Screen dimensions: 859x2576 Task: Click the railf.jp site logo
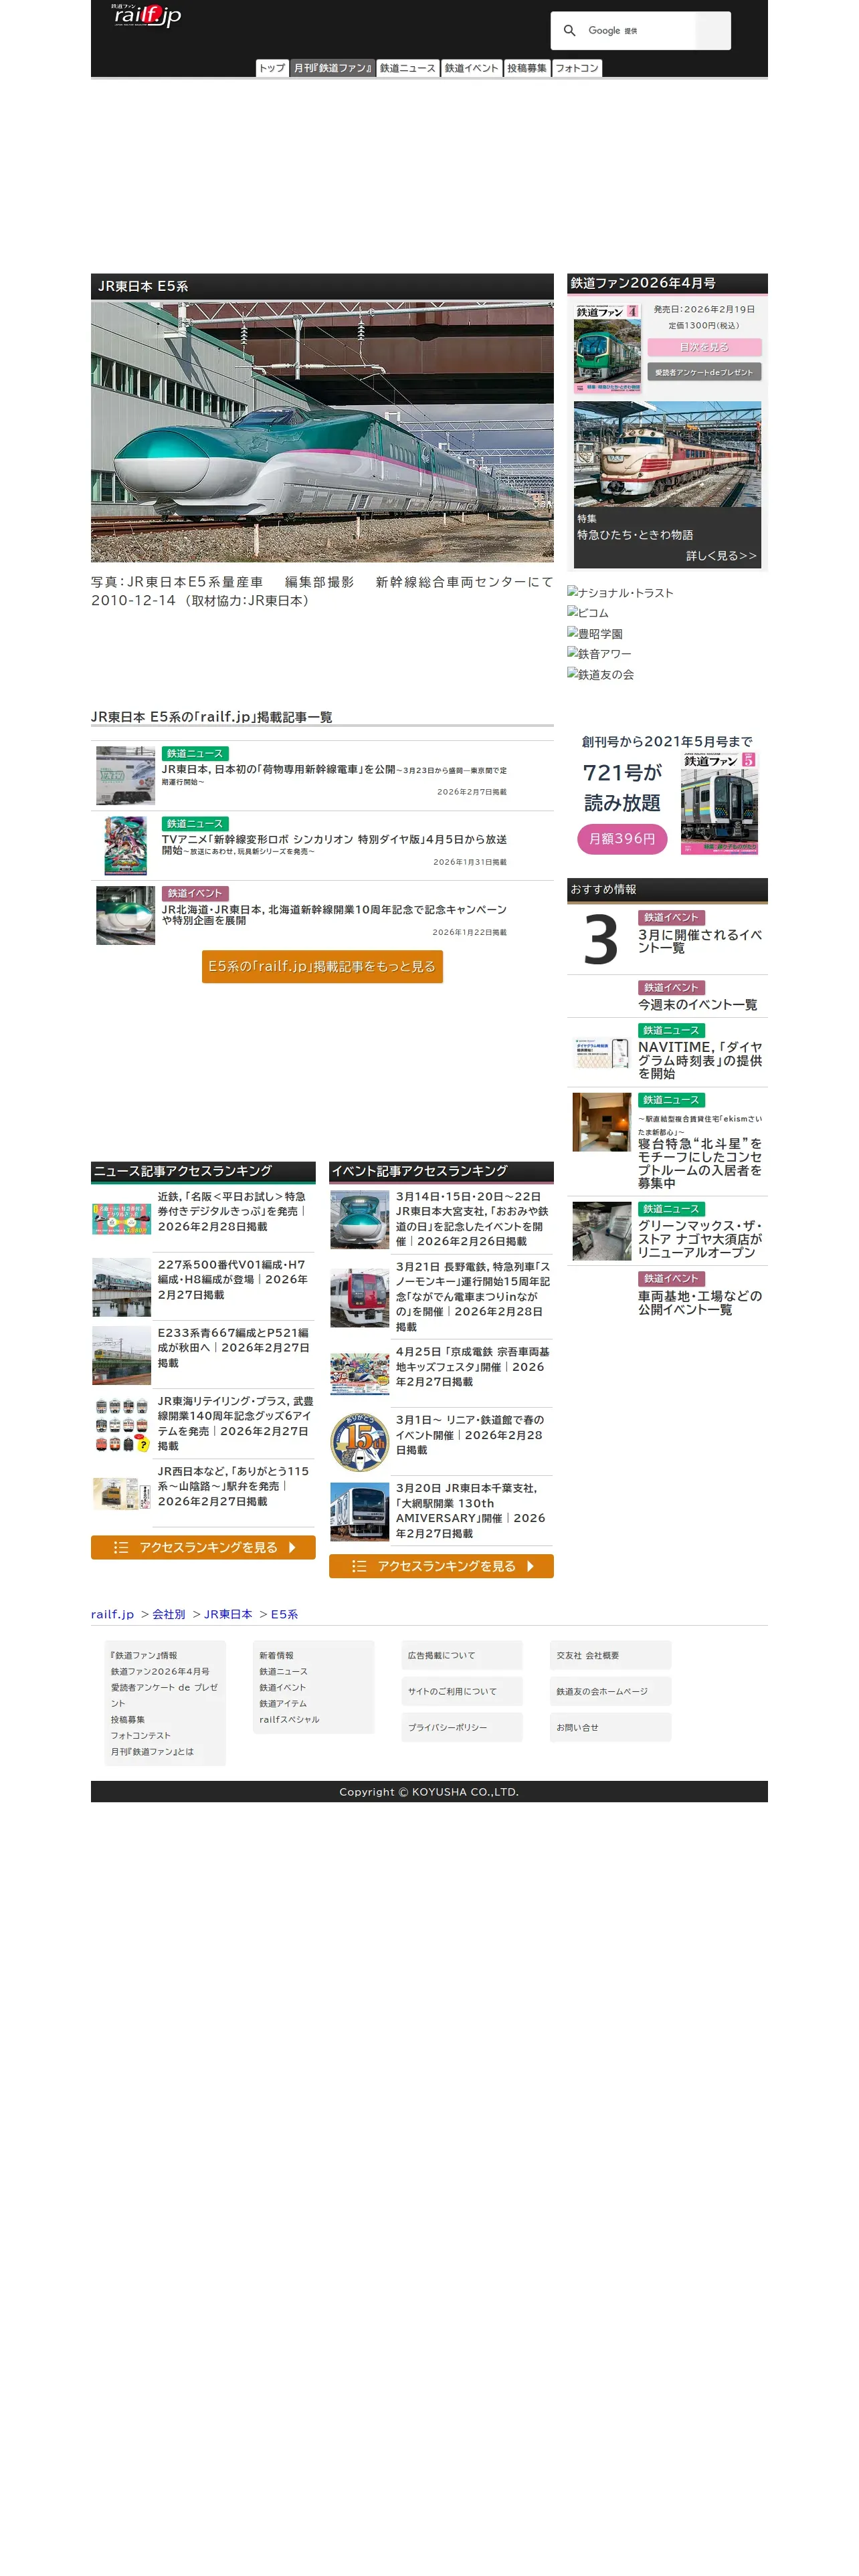[146, 15]
